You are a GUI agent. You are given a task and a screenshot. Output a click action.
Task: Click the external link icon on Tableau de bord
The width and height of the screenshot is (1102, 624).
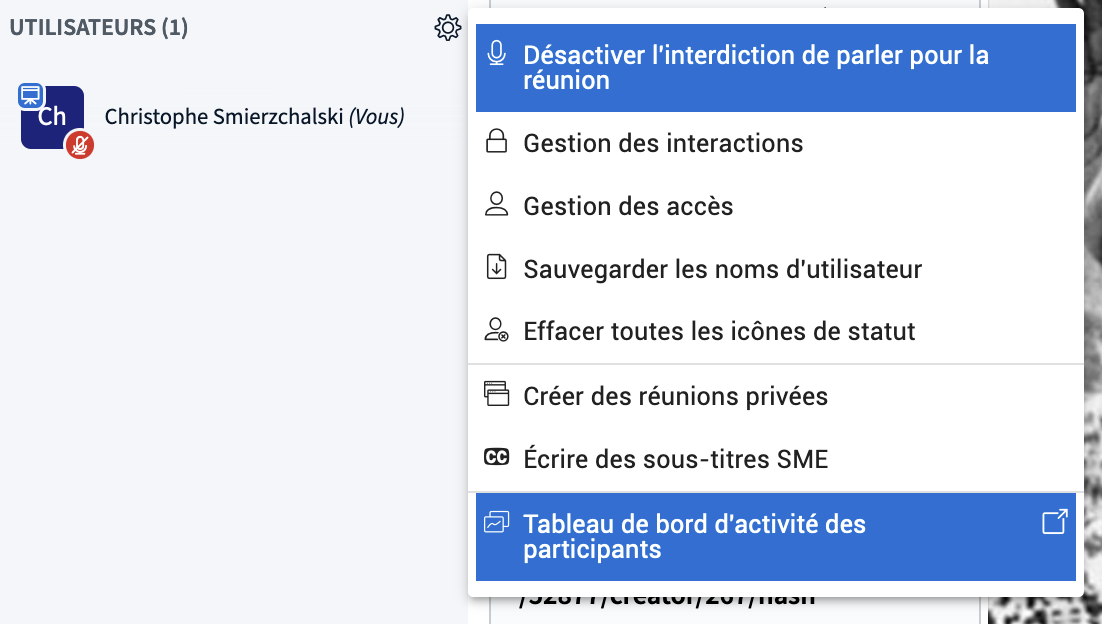click(1054, 522)
